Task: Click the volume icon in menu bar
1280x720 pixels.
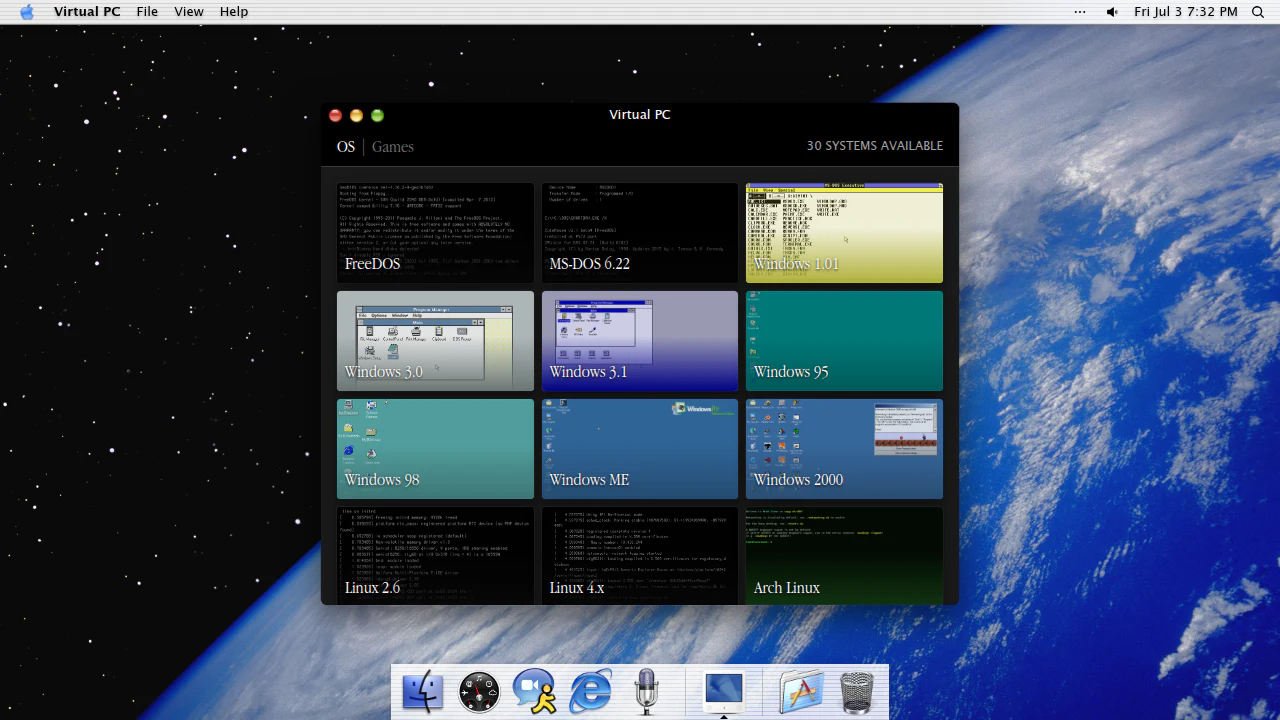Action: [1112, 12]
